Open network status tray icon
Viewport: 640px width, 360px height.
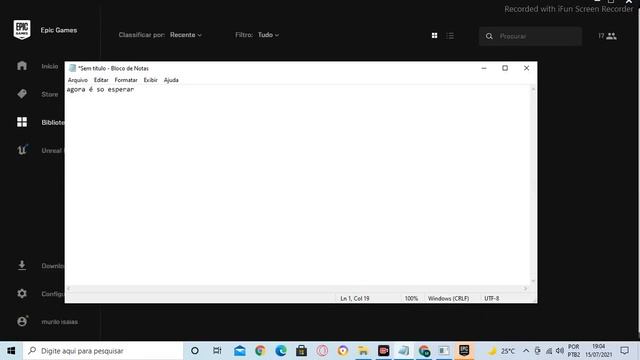coord(549,351)
